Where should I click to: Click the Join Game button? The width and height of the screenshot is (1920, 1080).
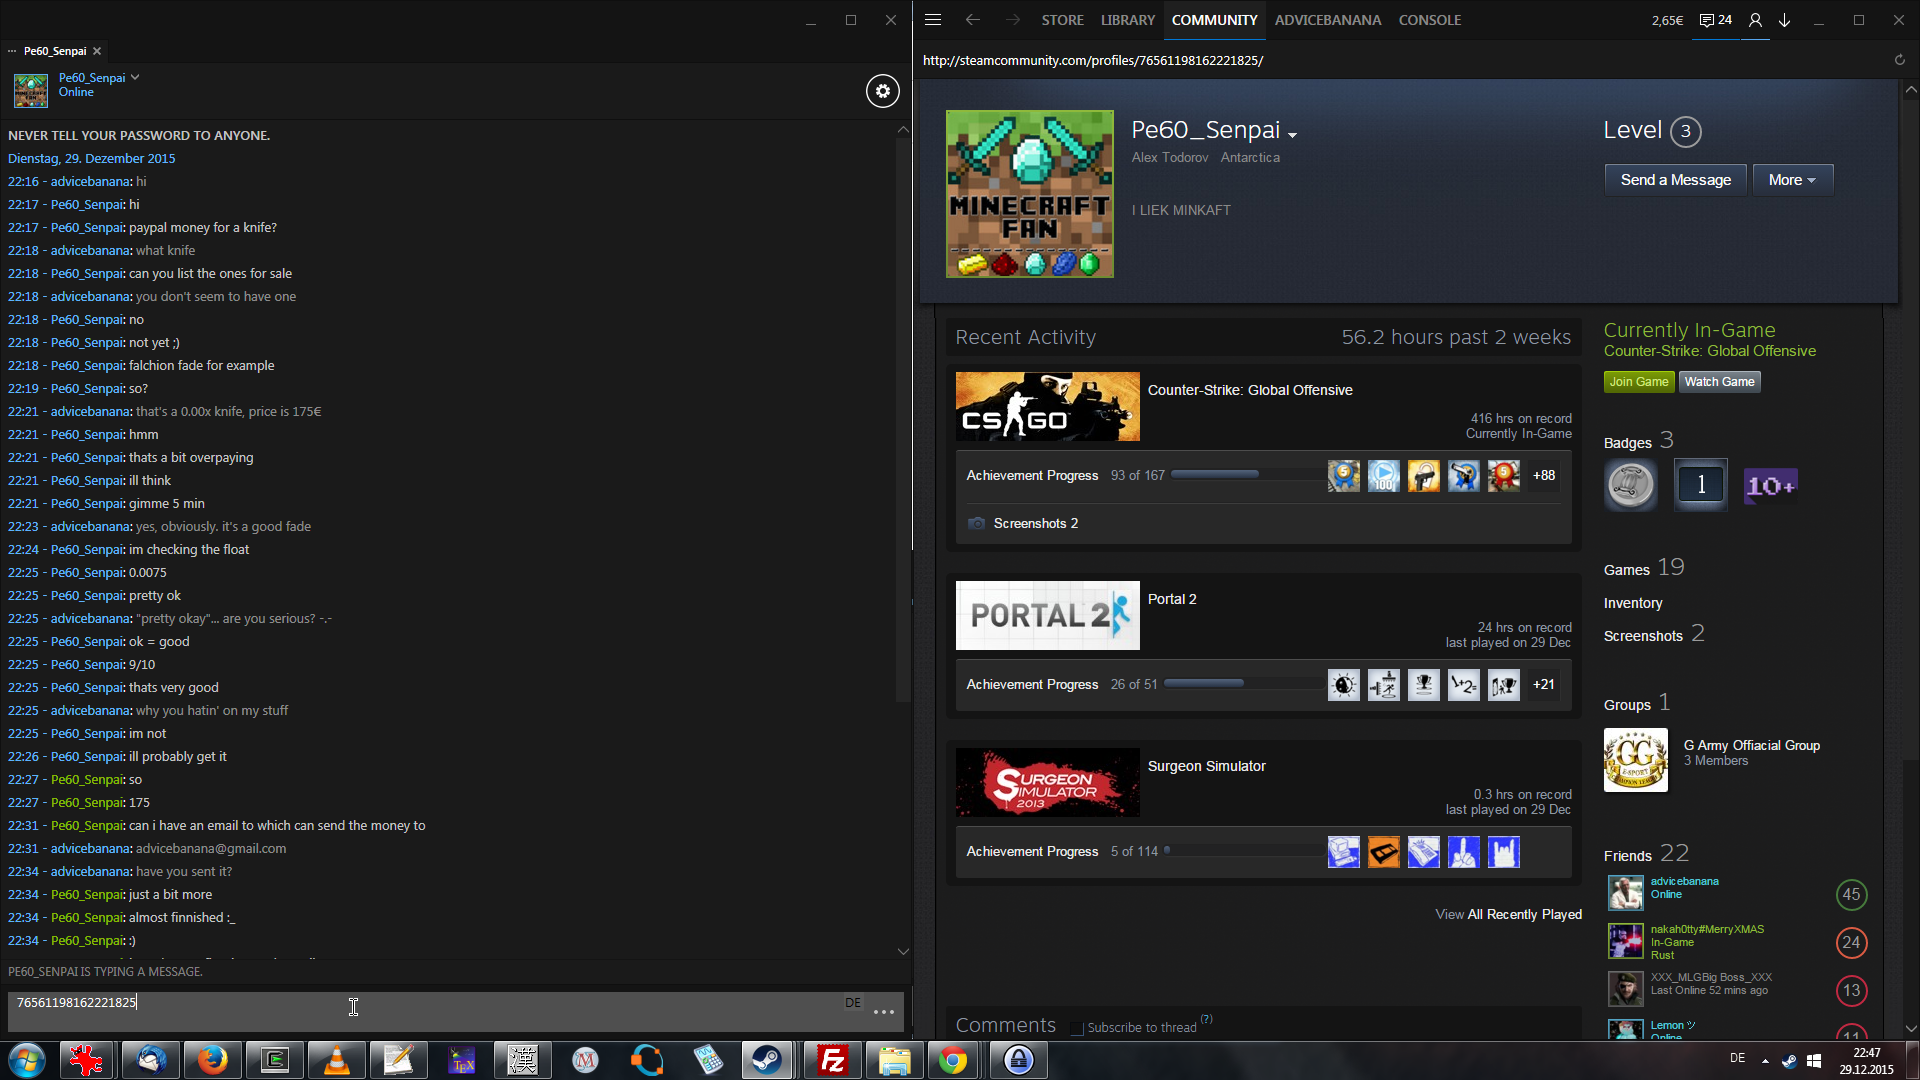point(1638,382)
